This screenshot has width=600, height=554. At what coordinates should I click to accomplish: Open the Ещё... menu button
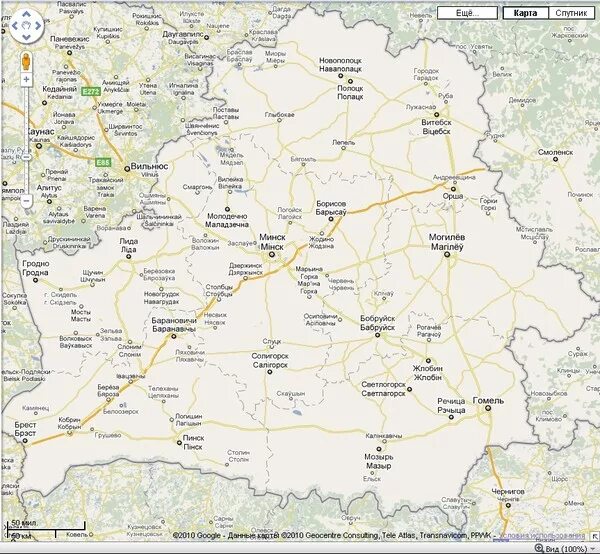pos(467,13)
